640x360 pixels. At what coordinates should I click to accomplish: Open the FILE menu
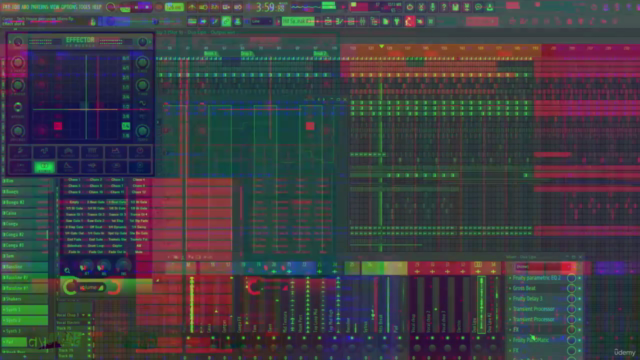tap(7, 7)
